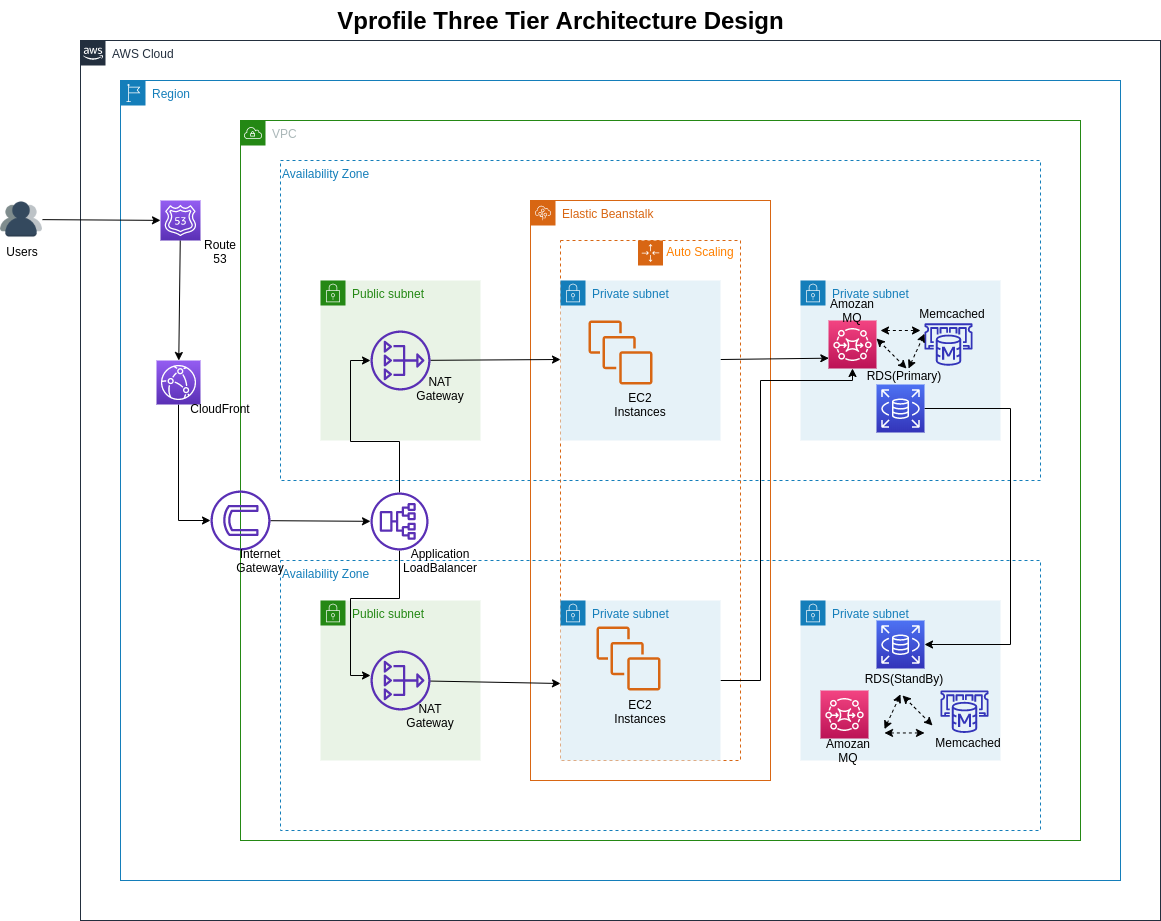The height and width of the screenshot is (921, 1161).
Task: Click the diagram title text
Action: point(559,20)
